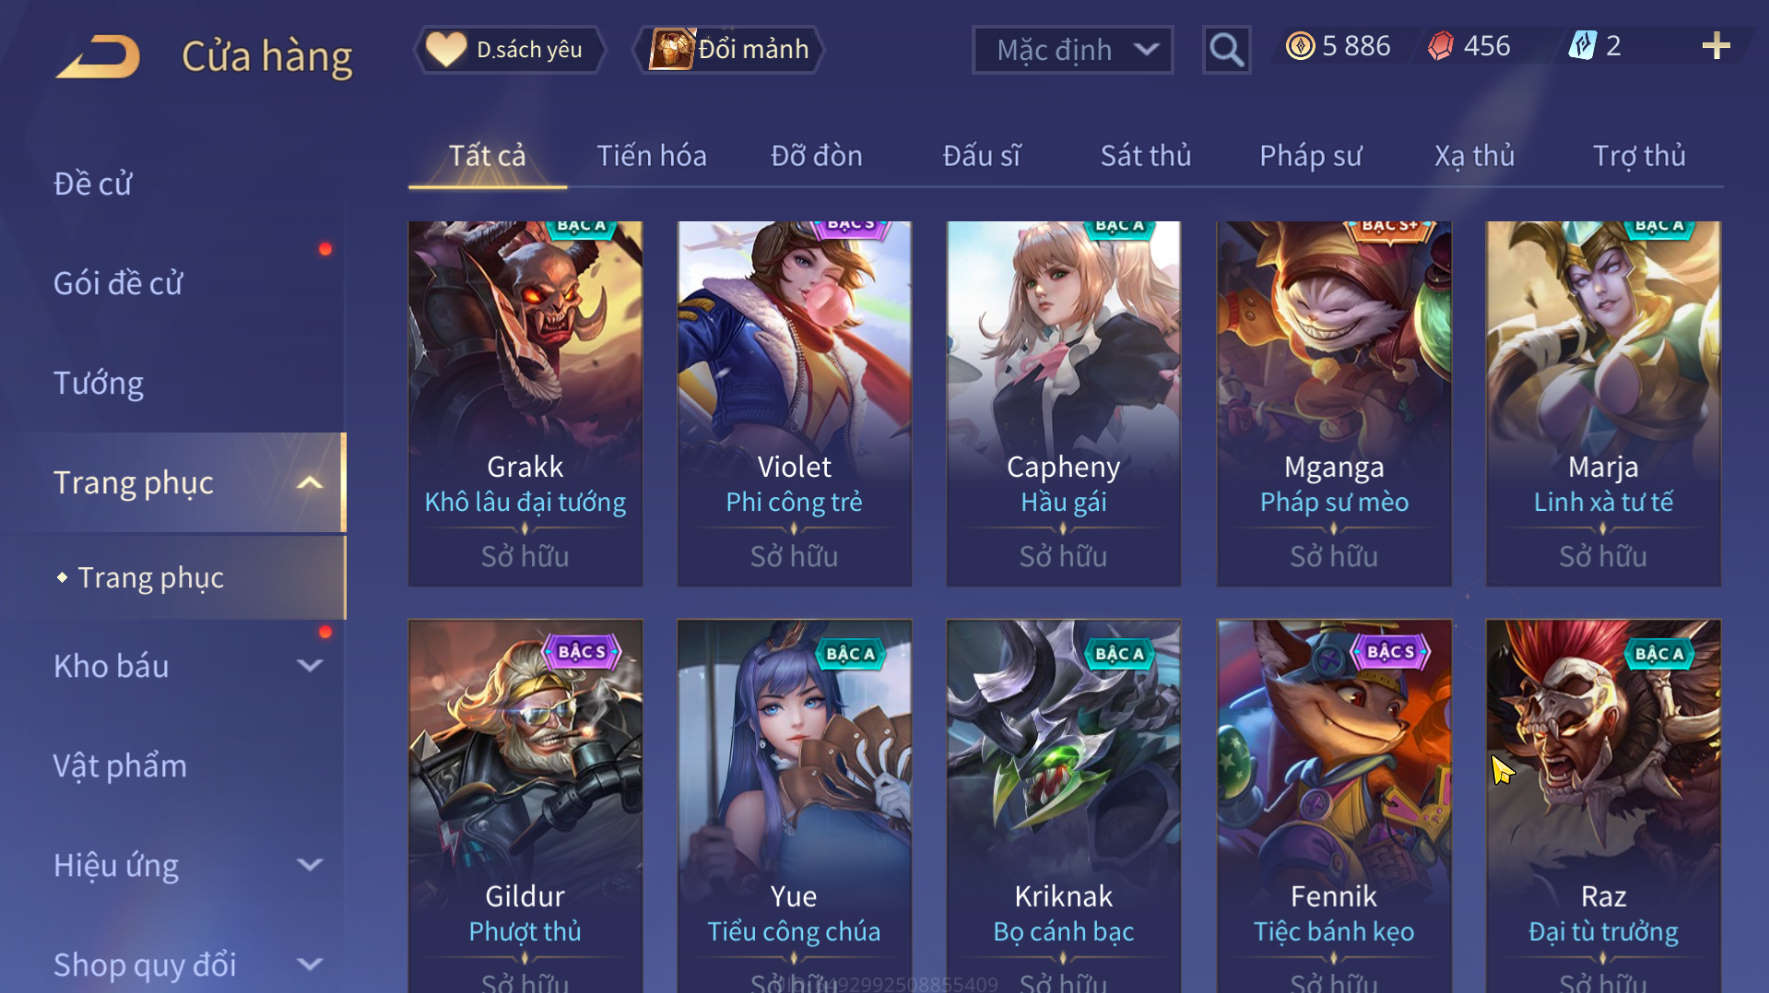1769x993 pixels.
Task: Collapse the Trang phục sidebar section
Action: pyautogui.click(x=310, y=483)
